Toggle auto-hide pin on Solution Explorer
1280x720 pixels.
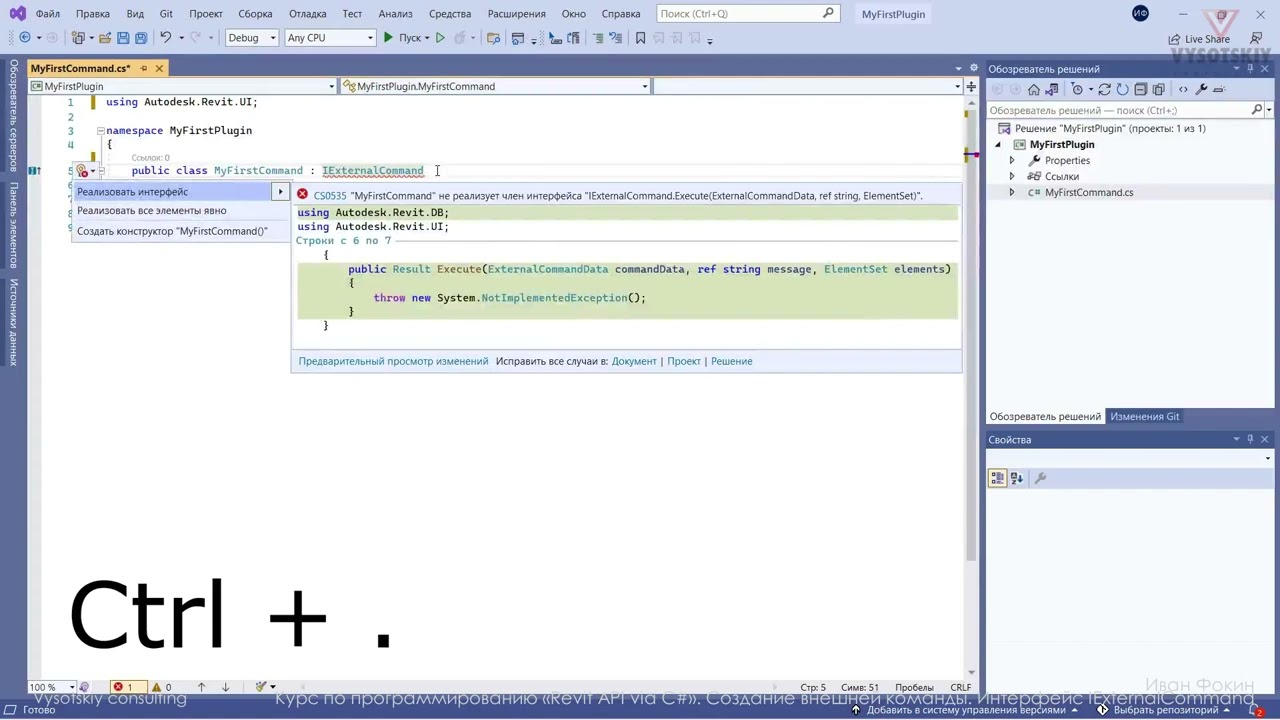pyautogui.click(x=1250, y=69)
